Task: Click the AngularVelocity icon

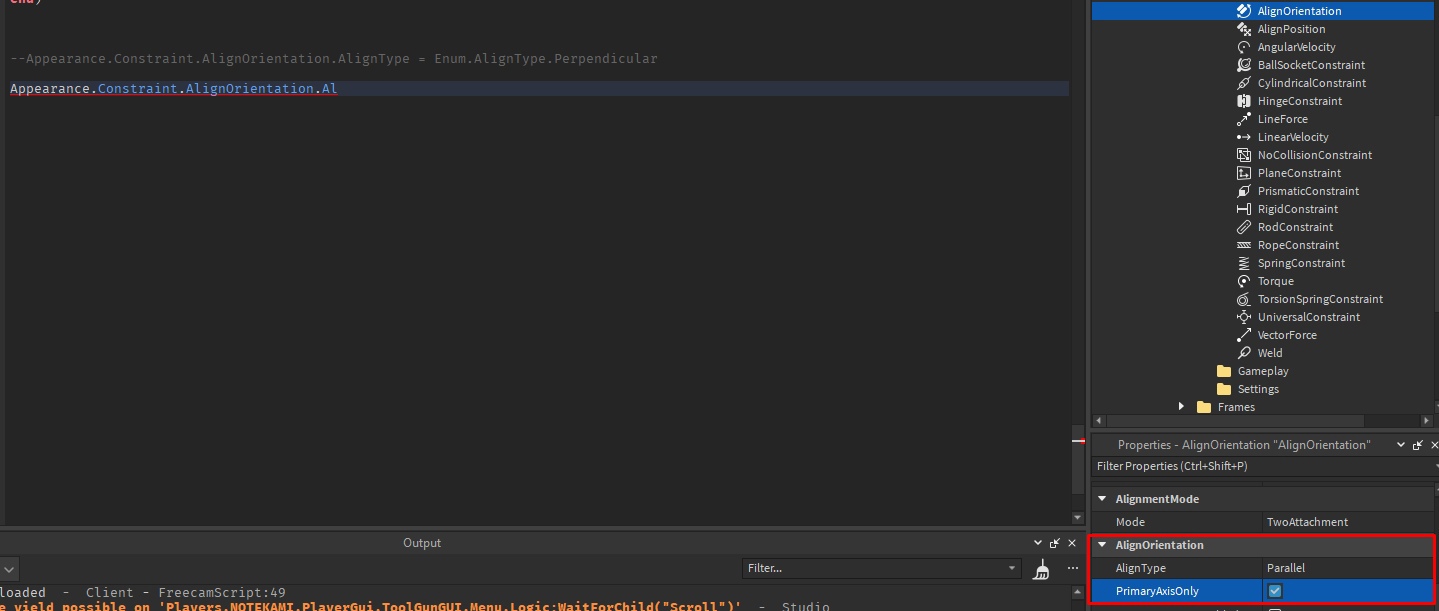Action: 1243,47
